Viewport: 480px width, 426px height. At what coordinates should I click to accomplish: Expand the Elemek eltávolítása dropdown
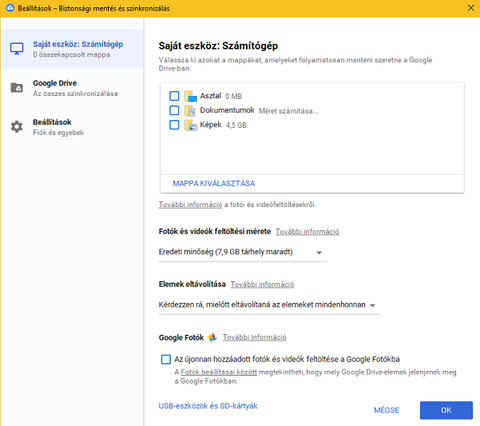269,305
